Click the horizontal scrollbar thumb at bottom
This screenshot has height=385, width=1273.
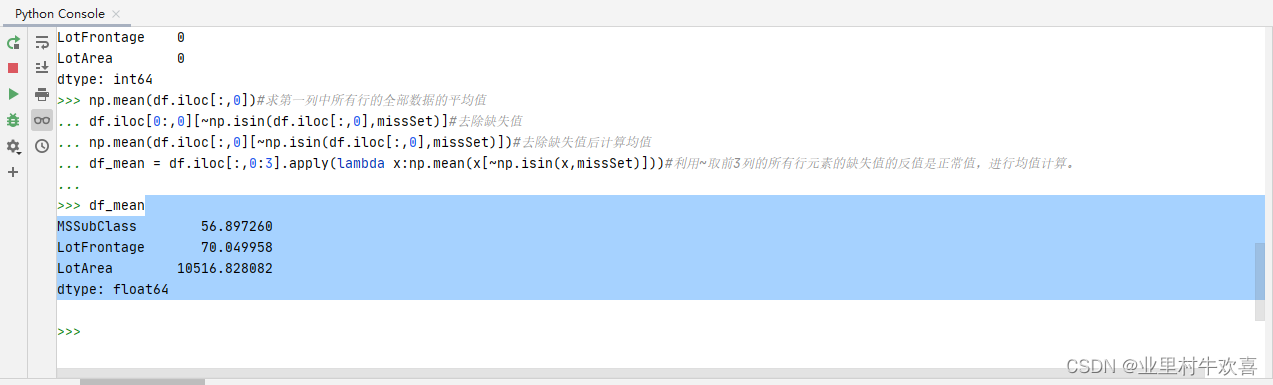142,381
